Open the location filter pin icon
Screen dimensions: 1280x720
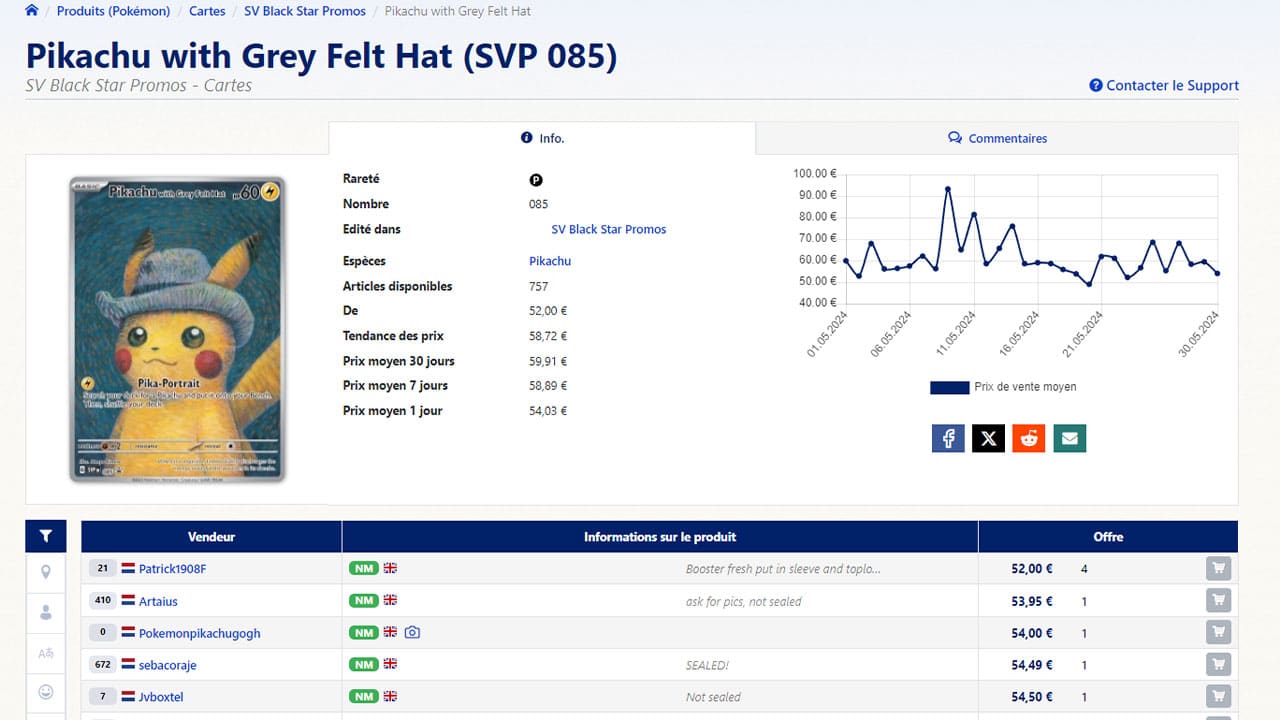click(x=46, y=572)
